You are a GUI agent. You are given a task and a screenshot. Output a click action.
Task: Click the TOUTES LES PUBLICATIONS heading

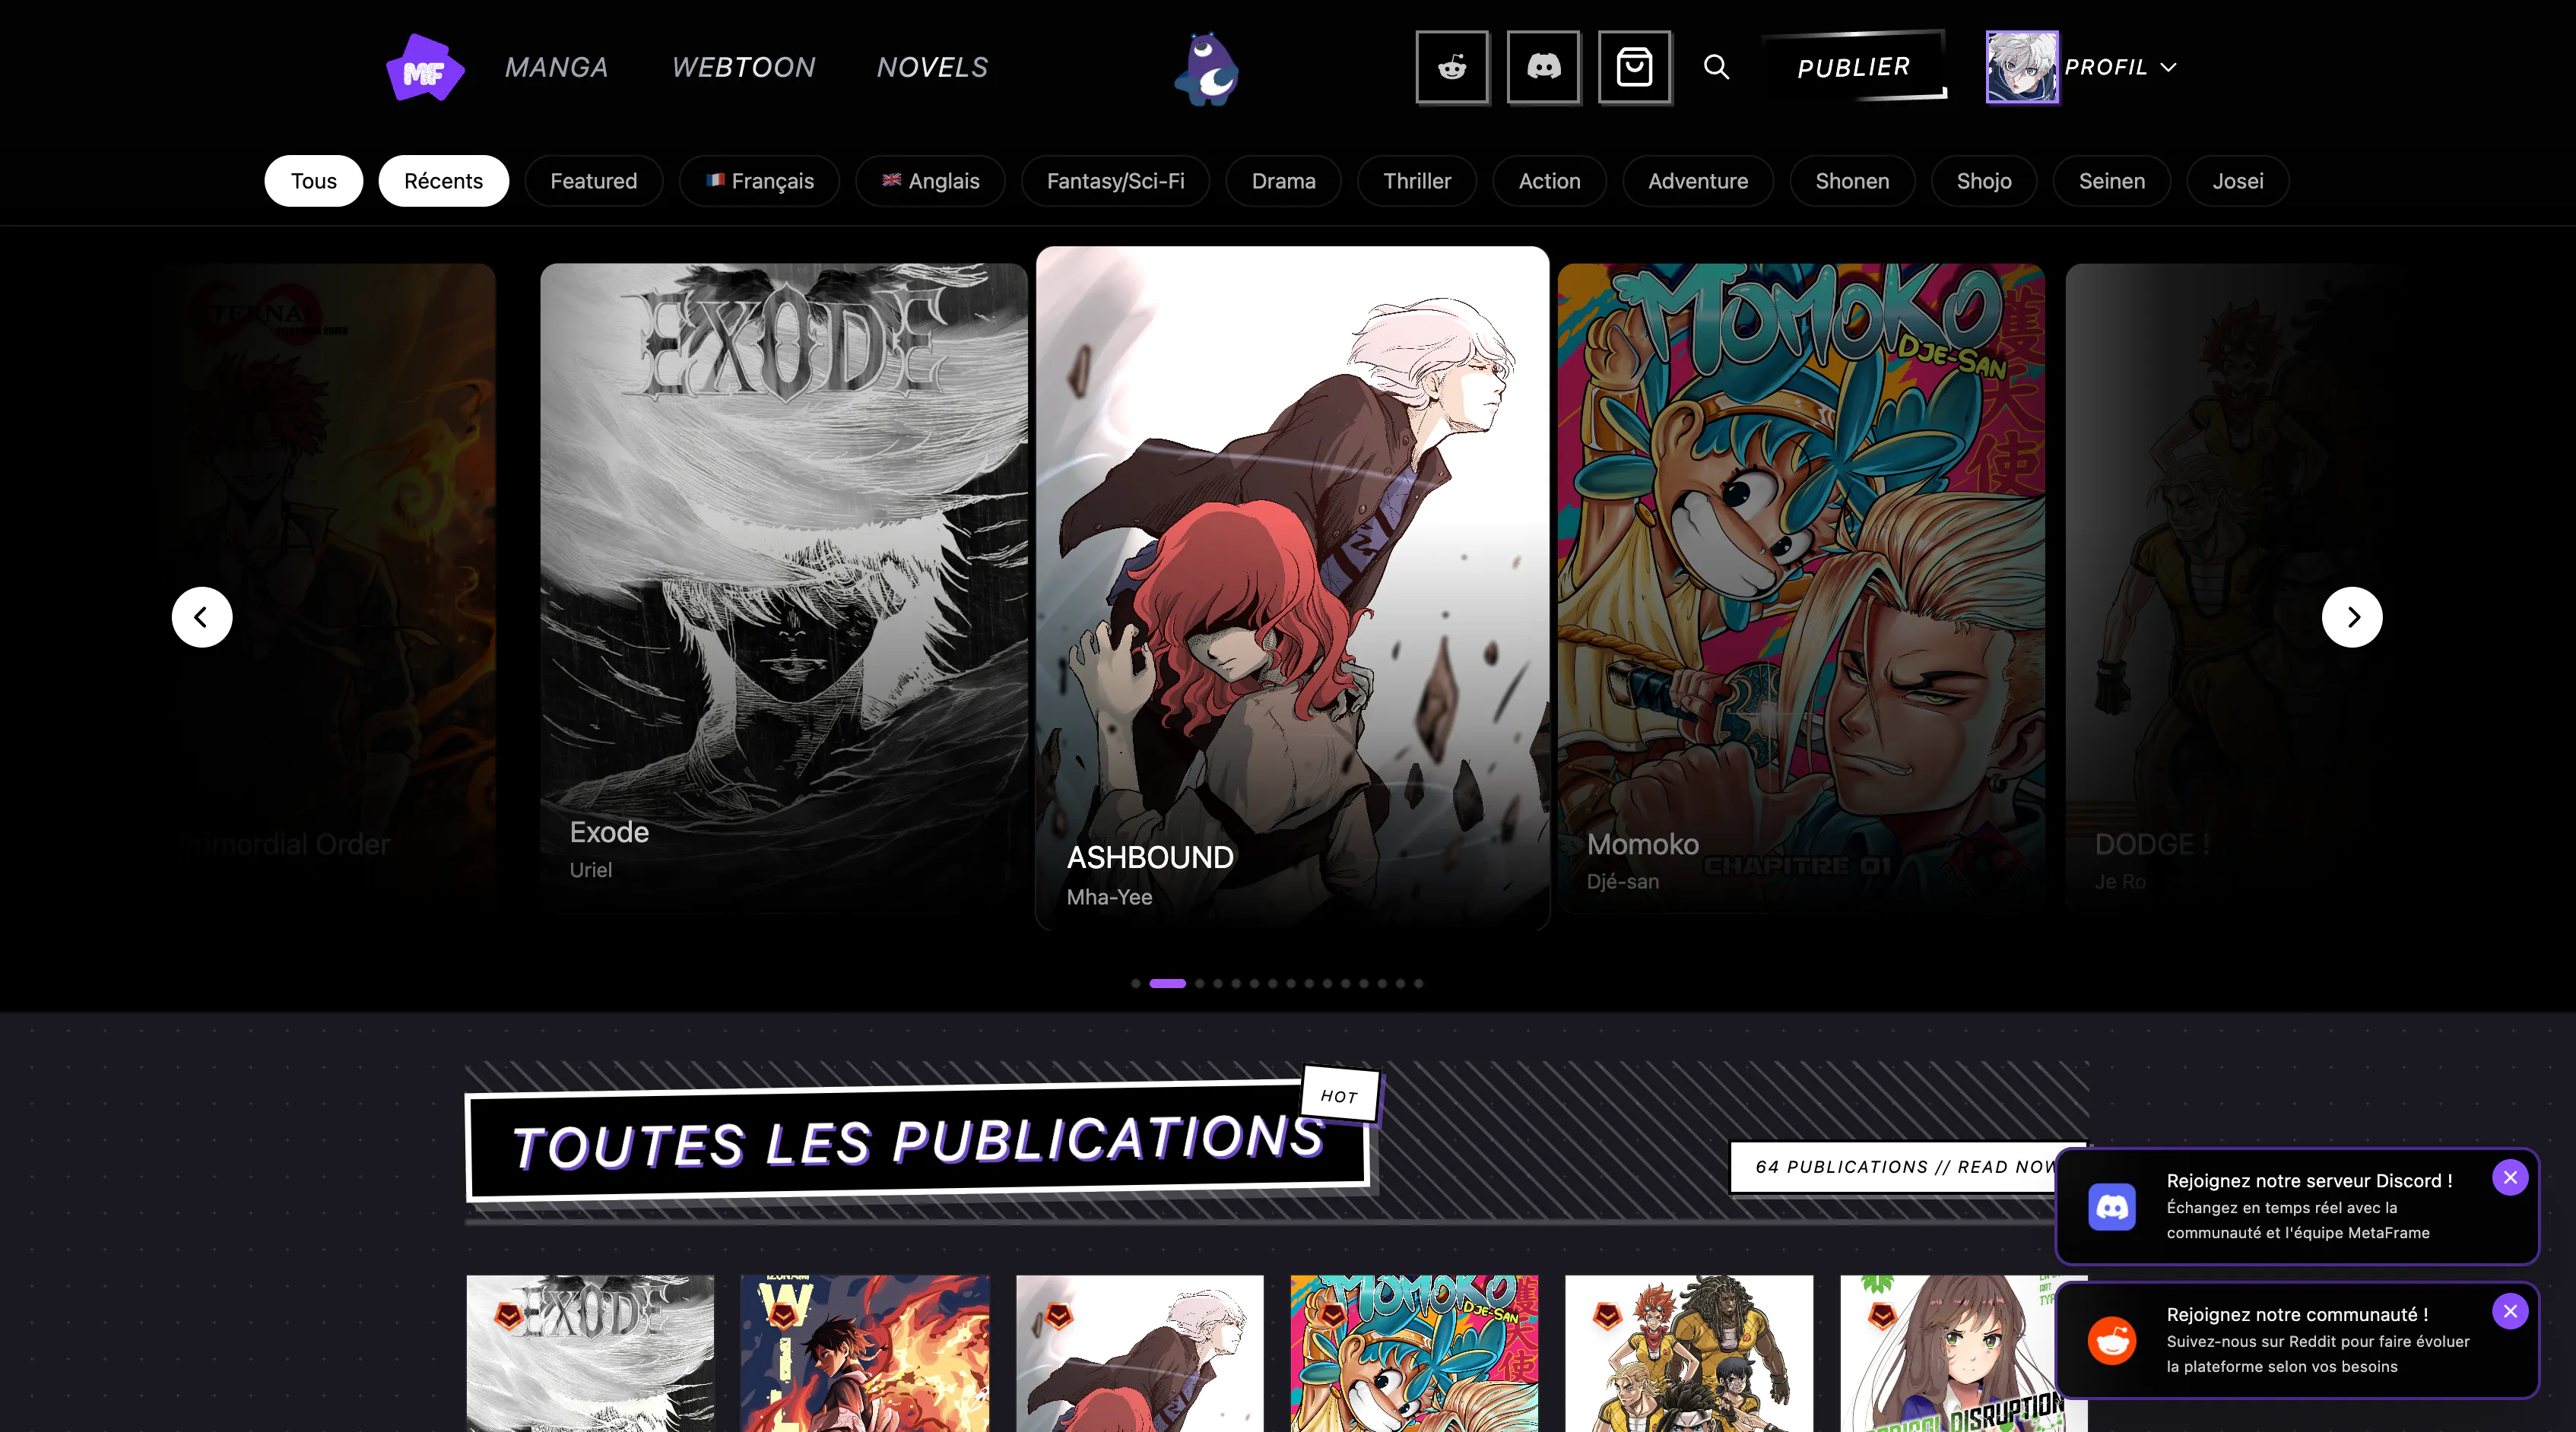917,1142
